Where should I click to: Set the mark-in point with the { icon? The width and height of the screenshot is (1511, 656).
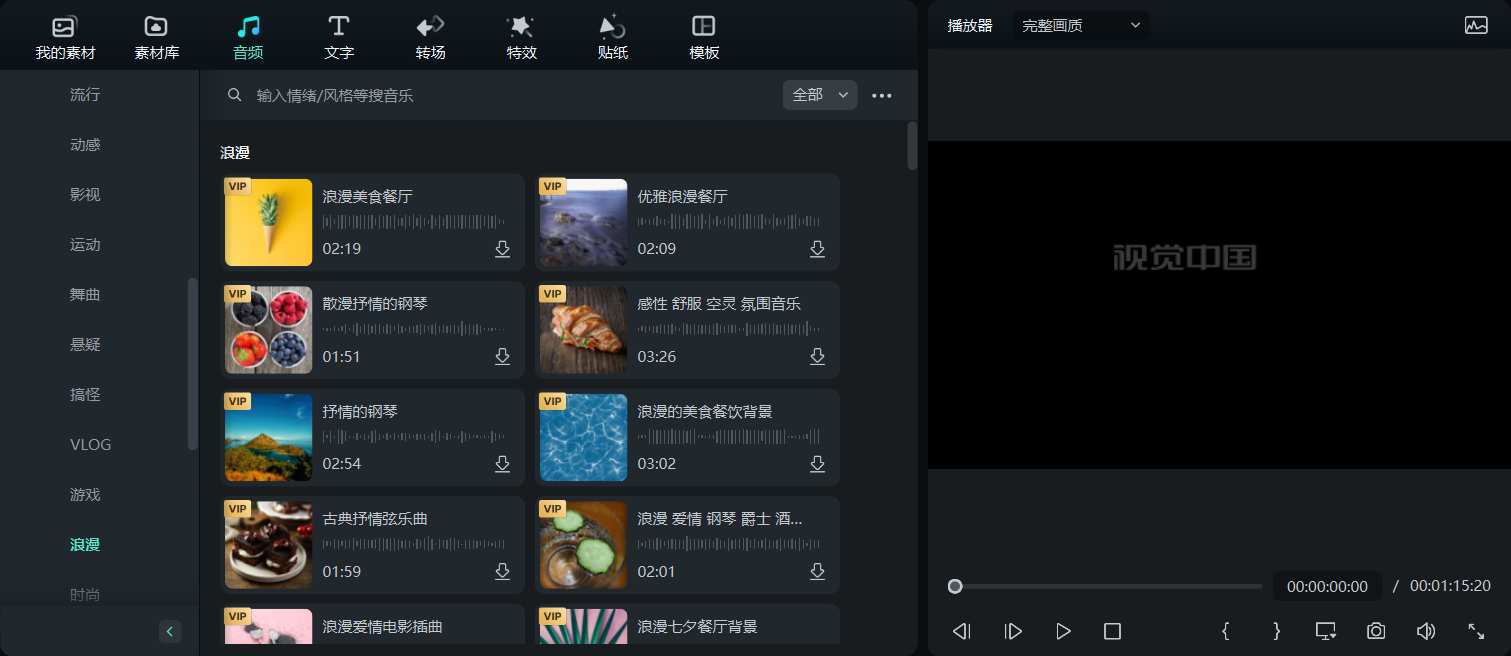click(1225, 631)
